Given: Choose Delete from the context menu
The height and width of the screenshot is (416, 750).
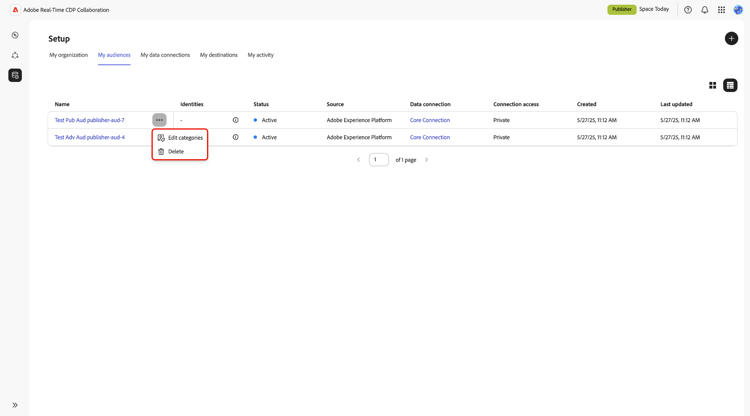Looking at the screenshot, I should point(180,152).
